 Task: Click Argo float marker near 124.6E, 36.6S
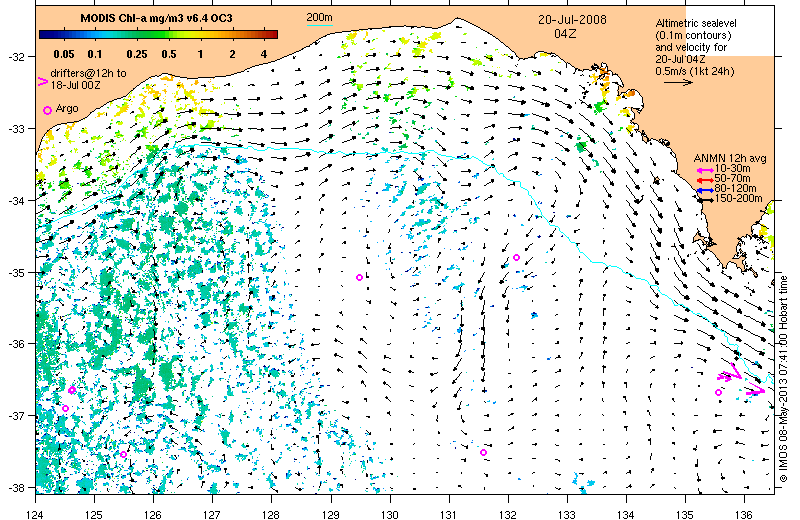pos(72,390)
